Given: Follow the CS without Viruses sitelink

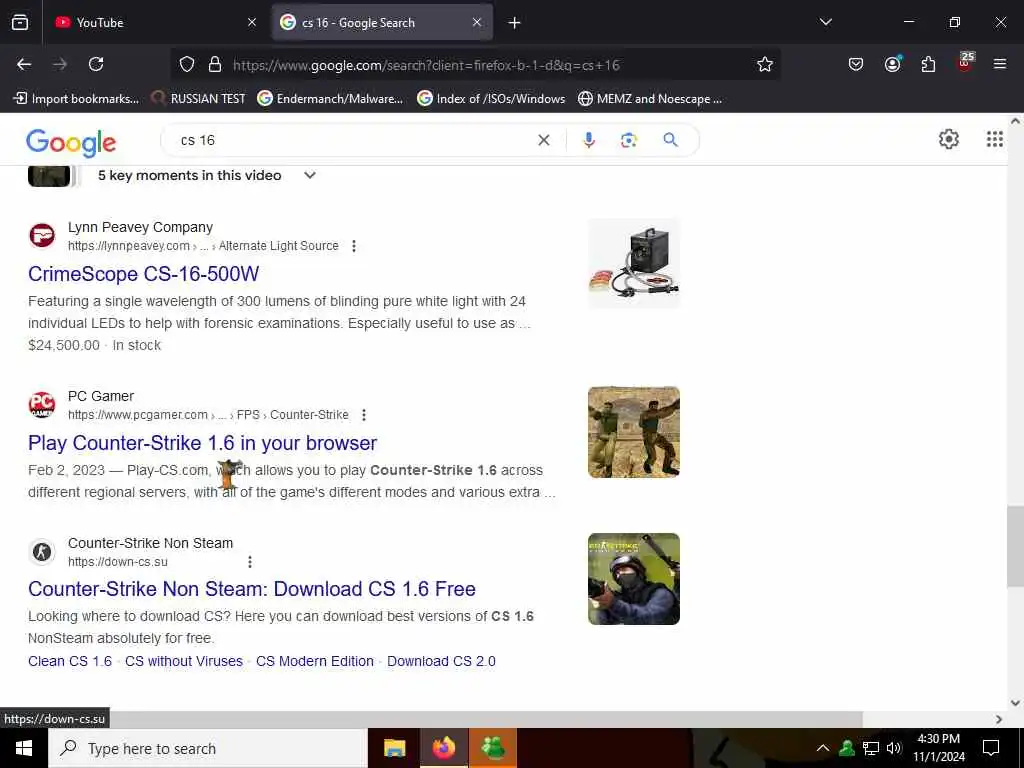Looking at the screenshot, I should [x=184, y=662].
